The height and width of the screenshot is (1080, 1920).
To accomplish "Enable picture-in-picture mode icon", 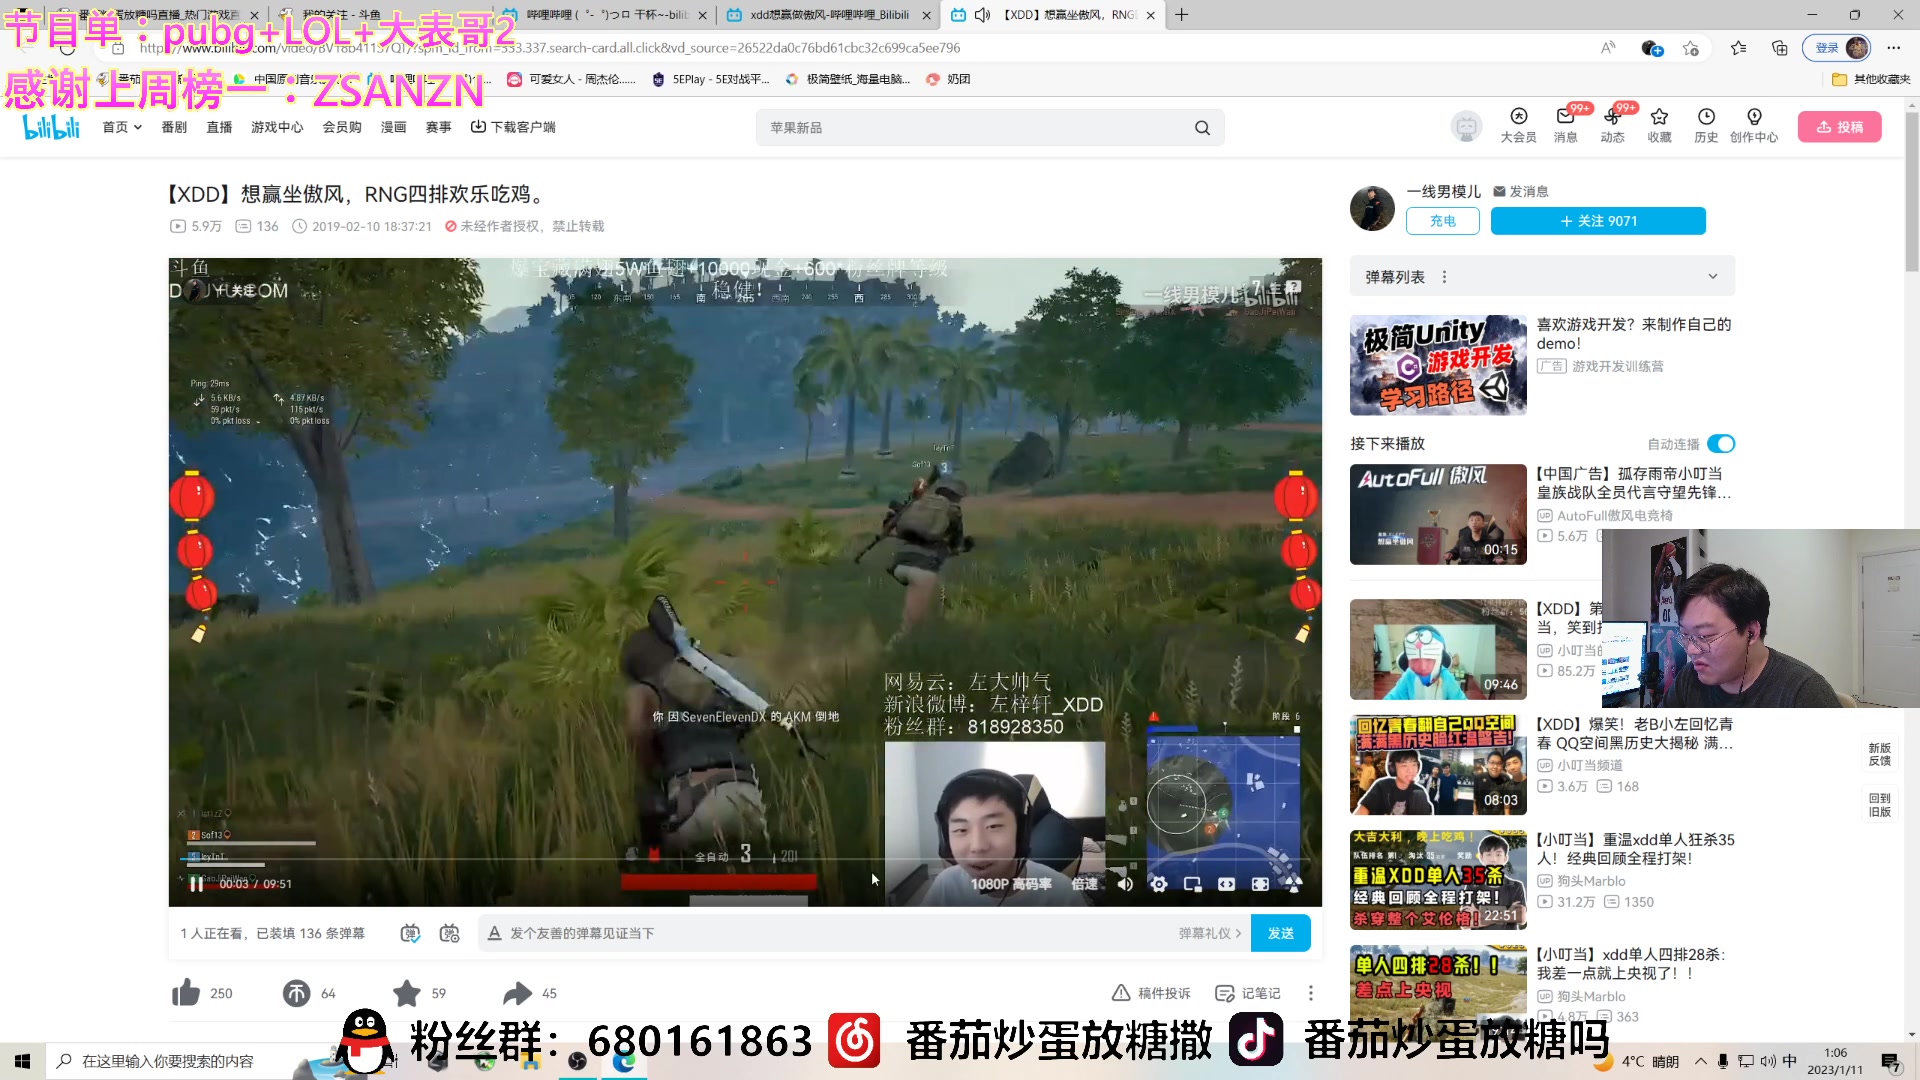I will pos(1192,884).
